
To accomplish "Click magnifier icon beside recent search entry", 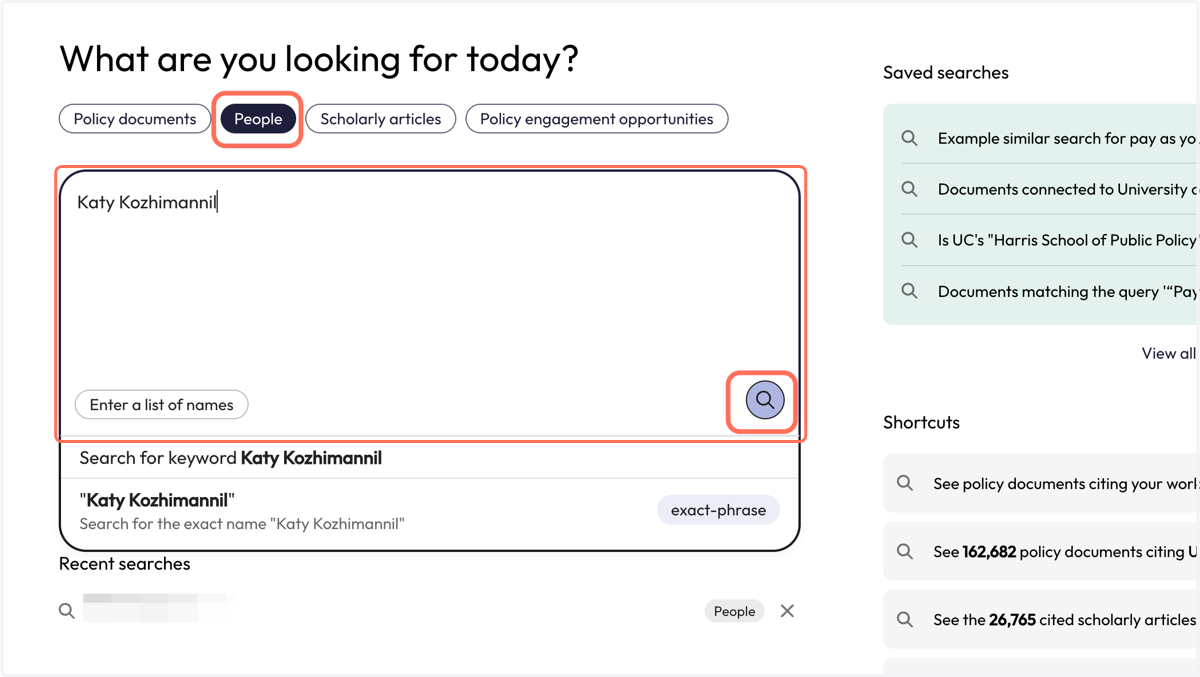I will [x=67, y=611].
